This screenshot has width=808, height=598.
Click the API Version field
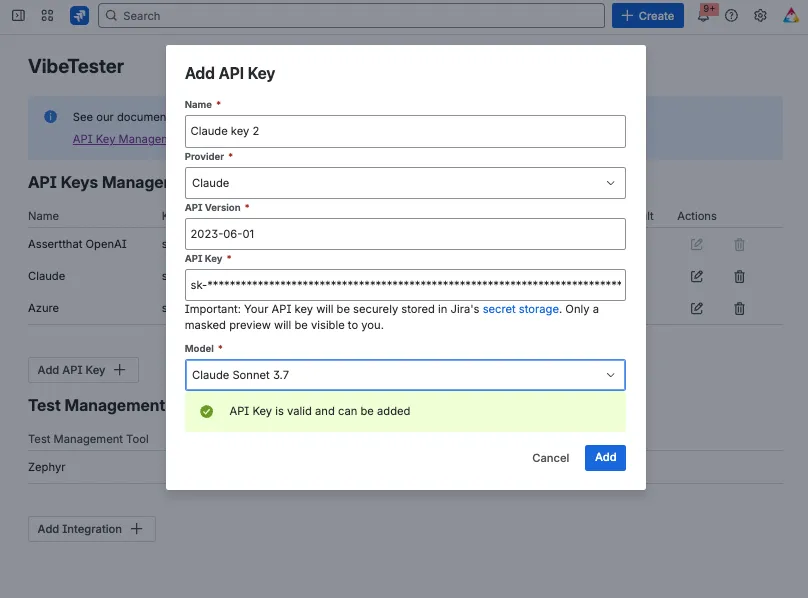click(x=405, y=234)
